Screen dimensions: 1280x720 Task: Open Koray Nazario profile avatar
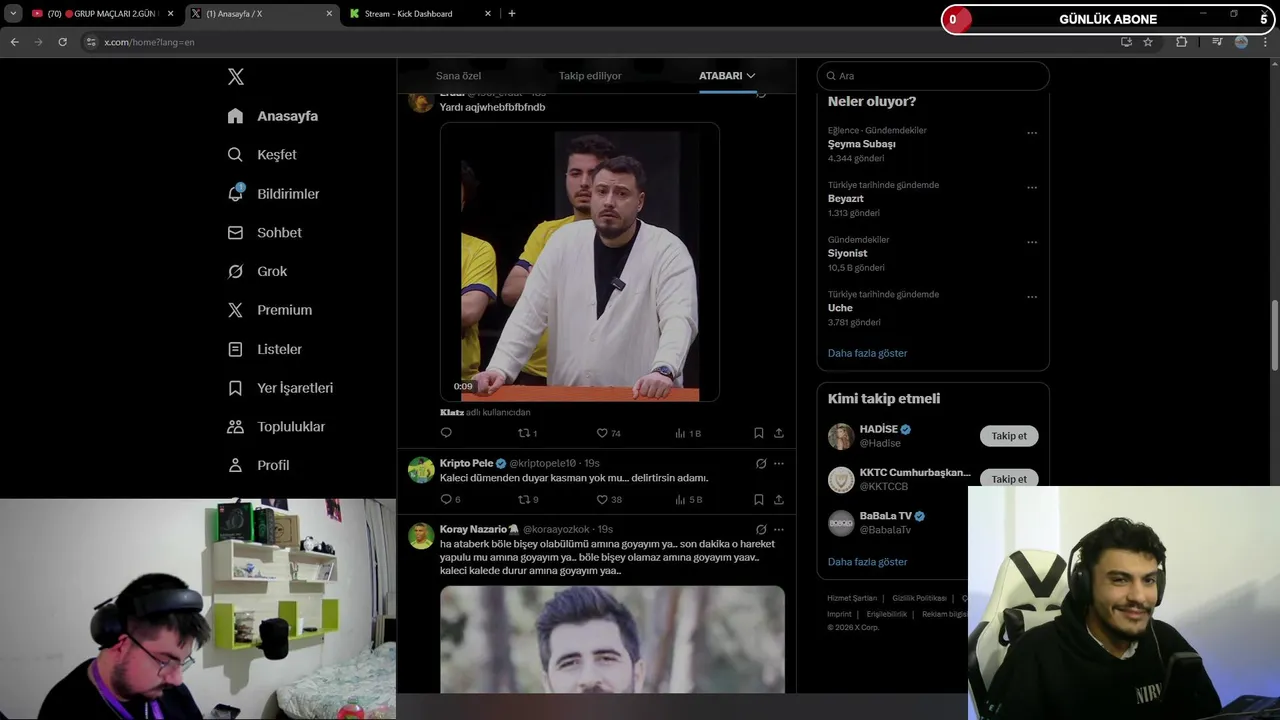421,535
